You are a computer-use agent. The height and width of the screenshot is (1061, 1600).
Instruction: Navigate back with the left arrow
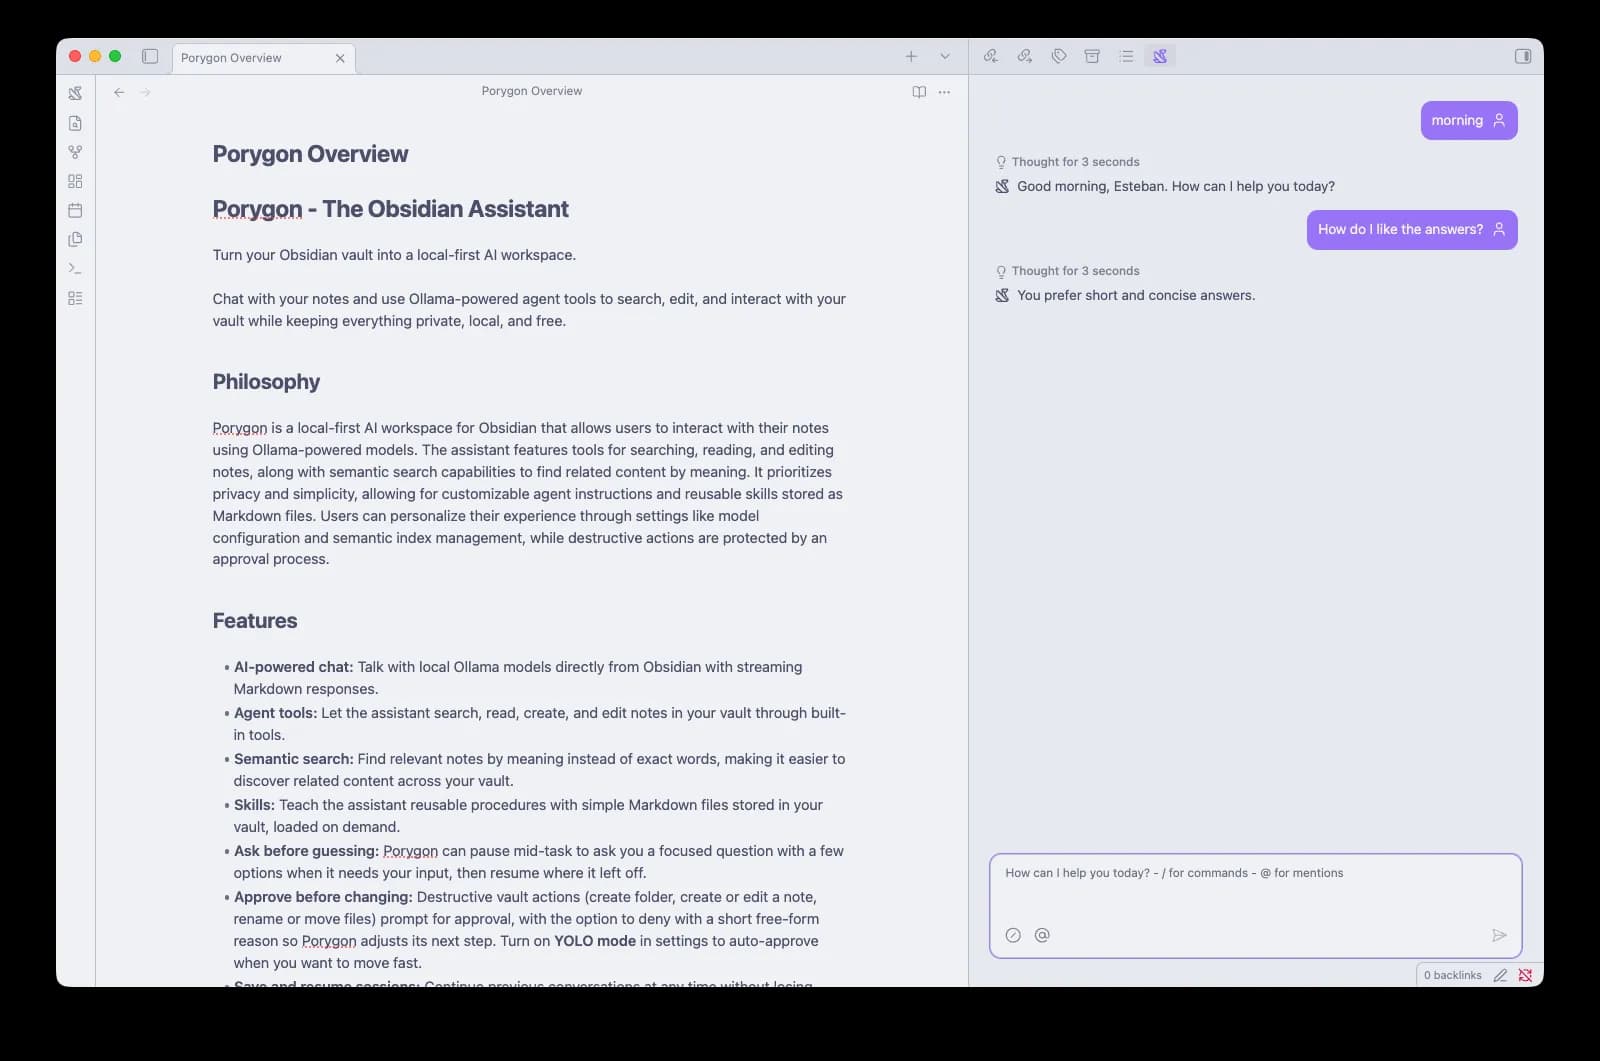click(119, 92)
